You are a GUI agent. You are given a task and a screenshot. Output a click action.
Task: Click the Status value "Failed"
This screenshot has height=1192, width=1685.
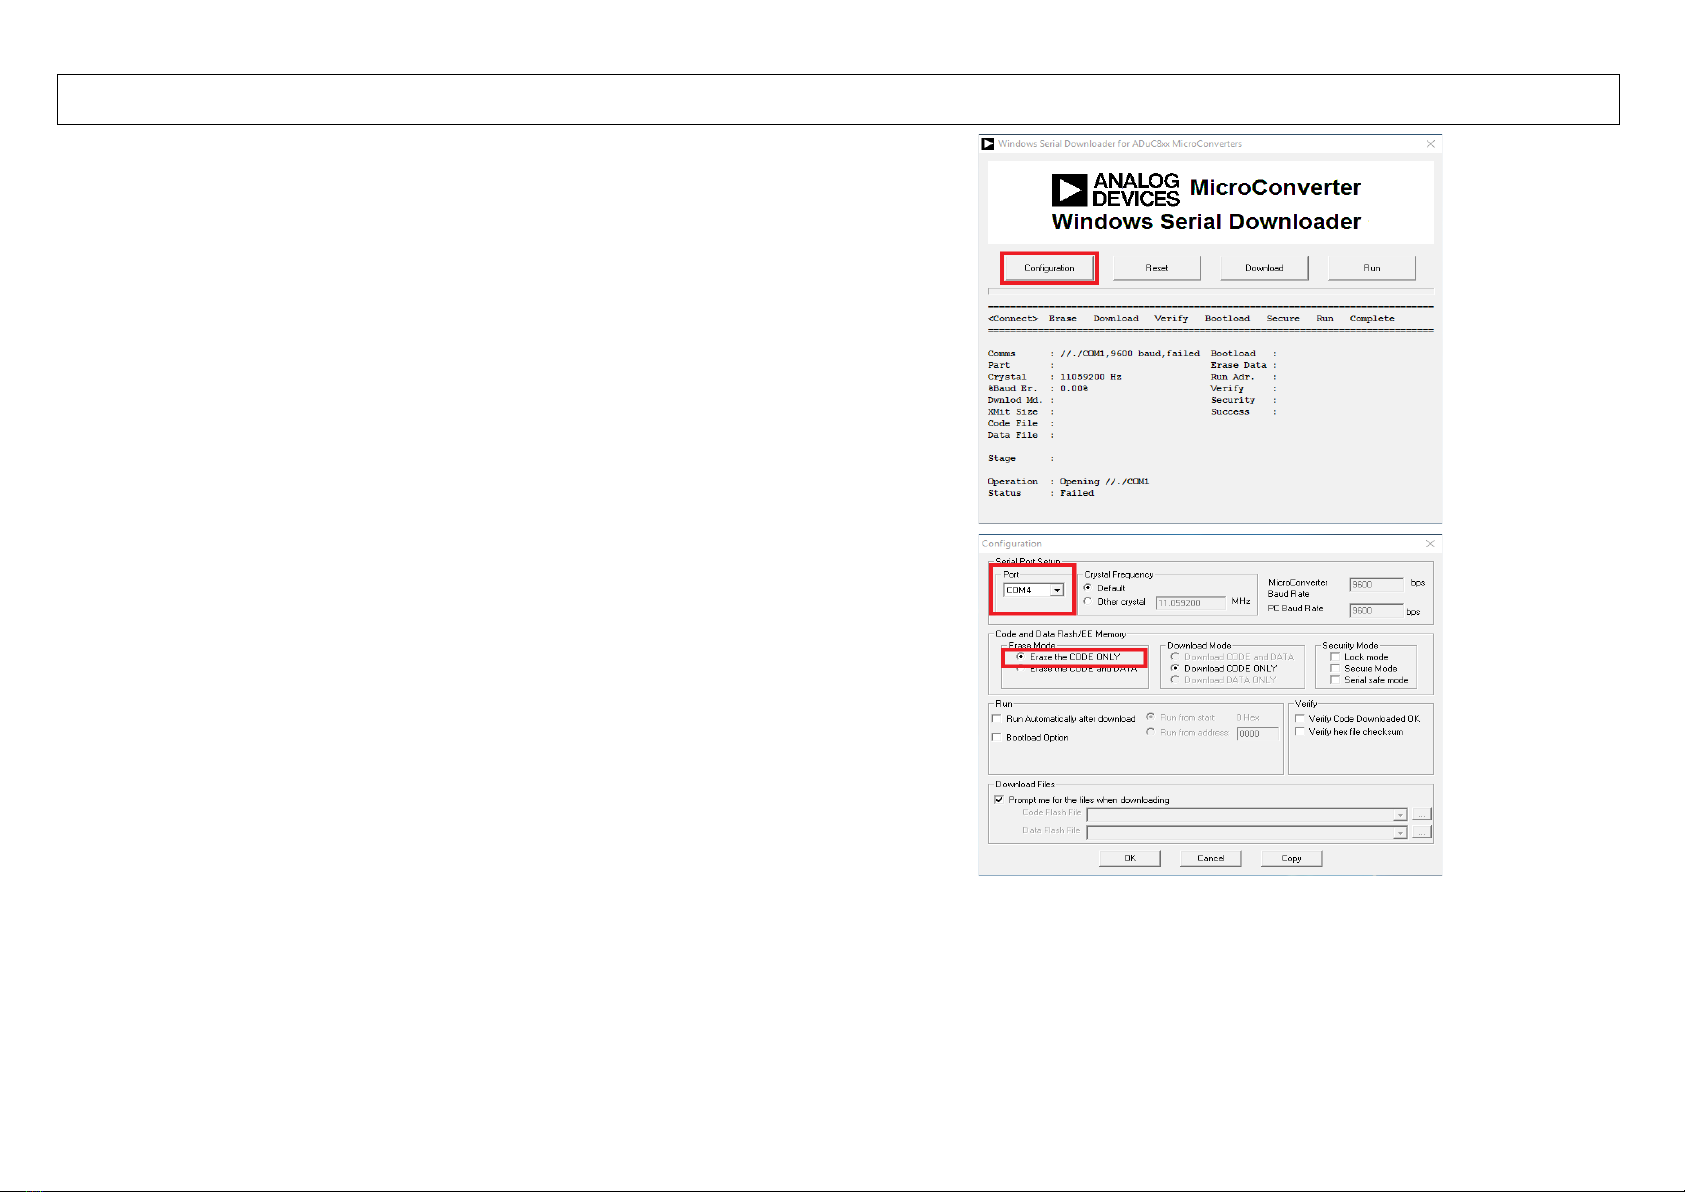tap(1077, 493)
